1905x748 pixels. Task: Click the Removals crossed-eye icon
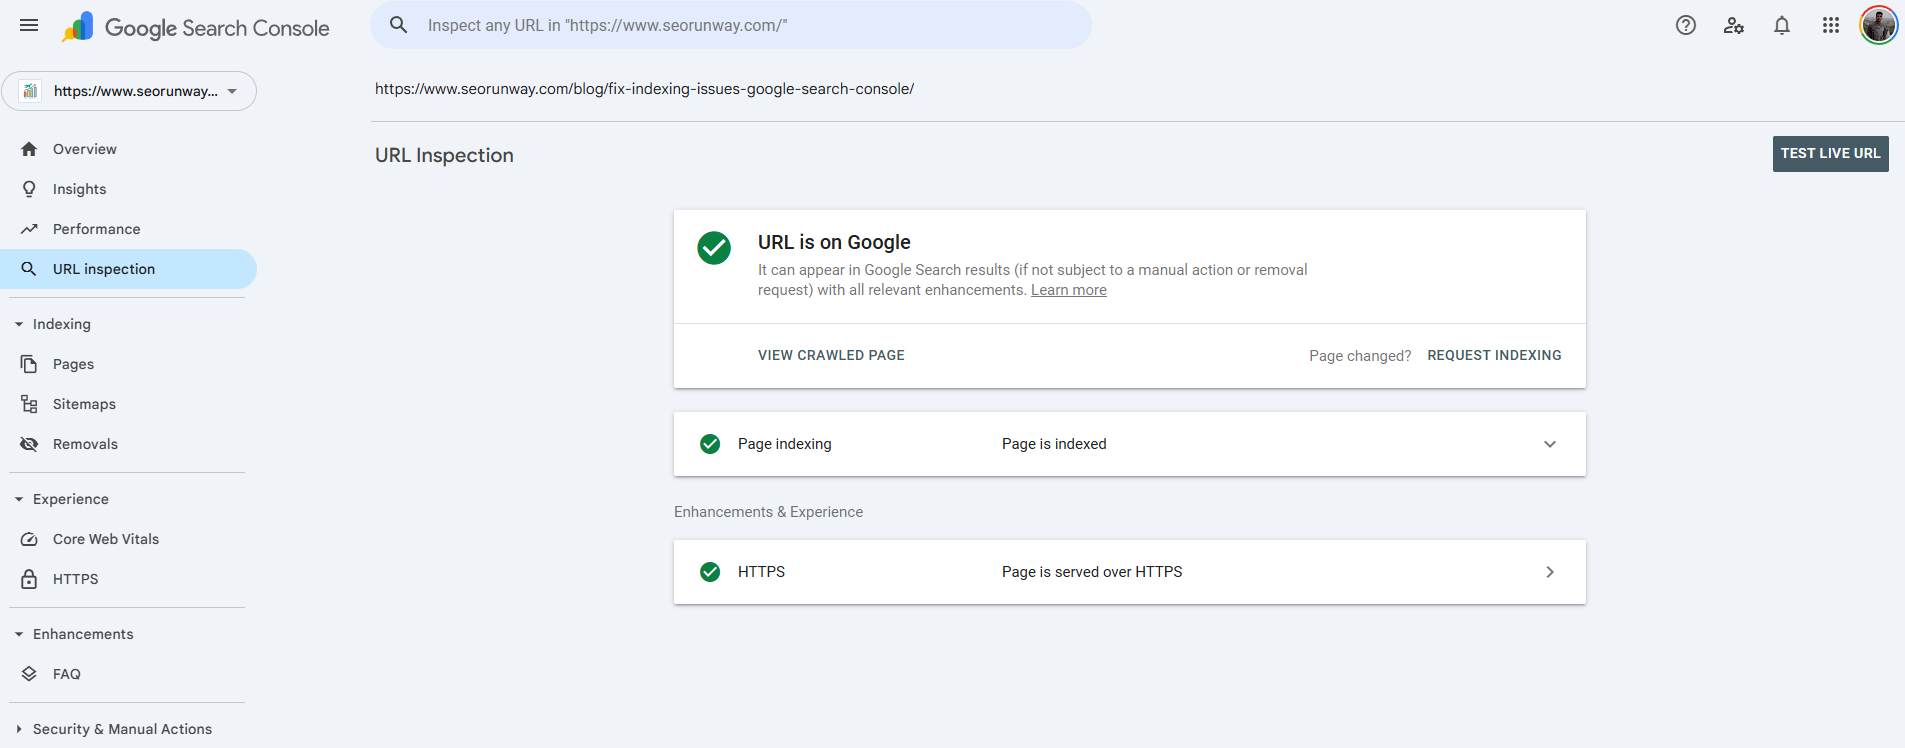point(29,444)
